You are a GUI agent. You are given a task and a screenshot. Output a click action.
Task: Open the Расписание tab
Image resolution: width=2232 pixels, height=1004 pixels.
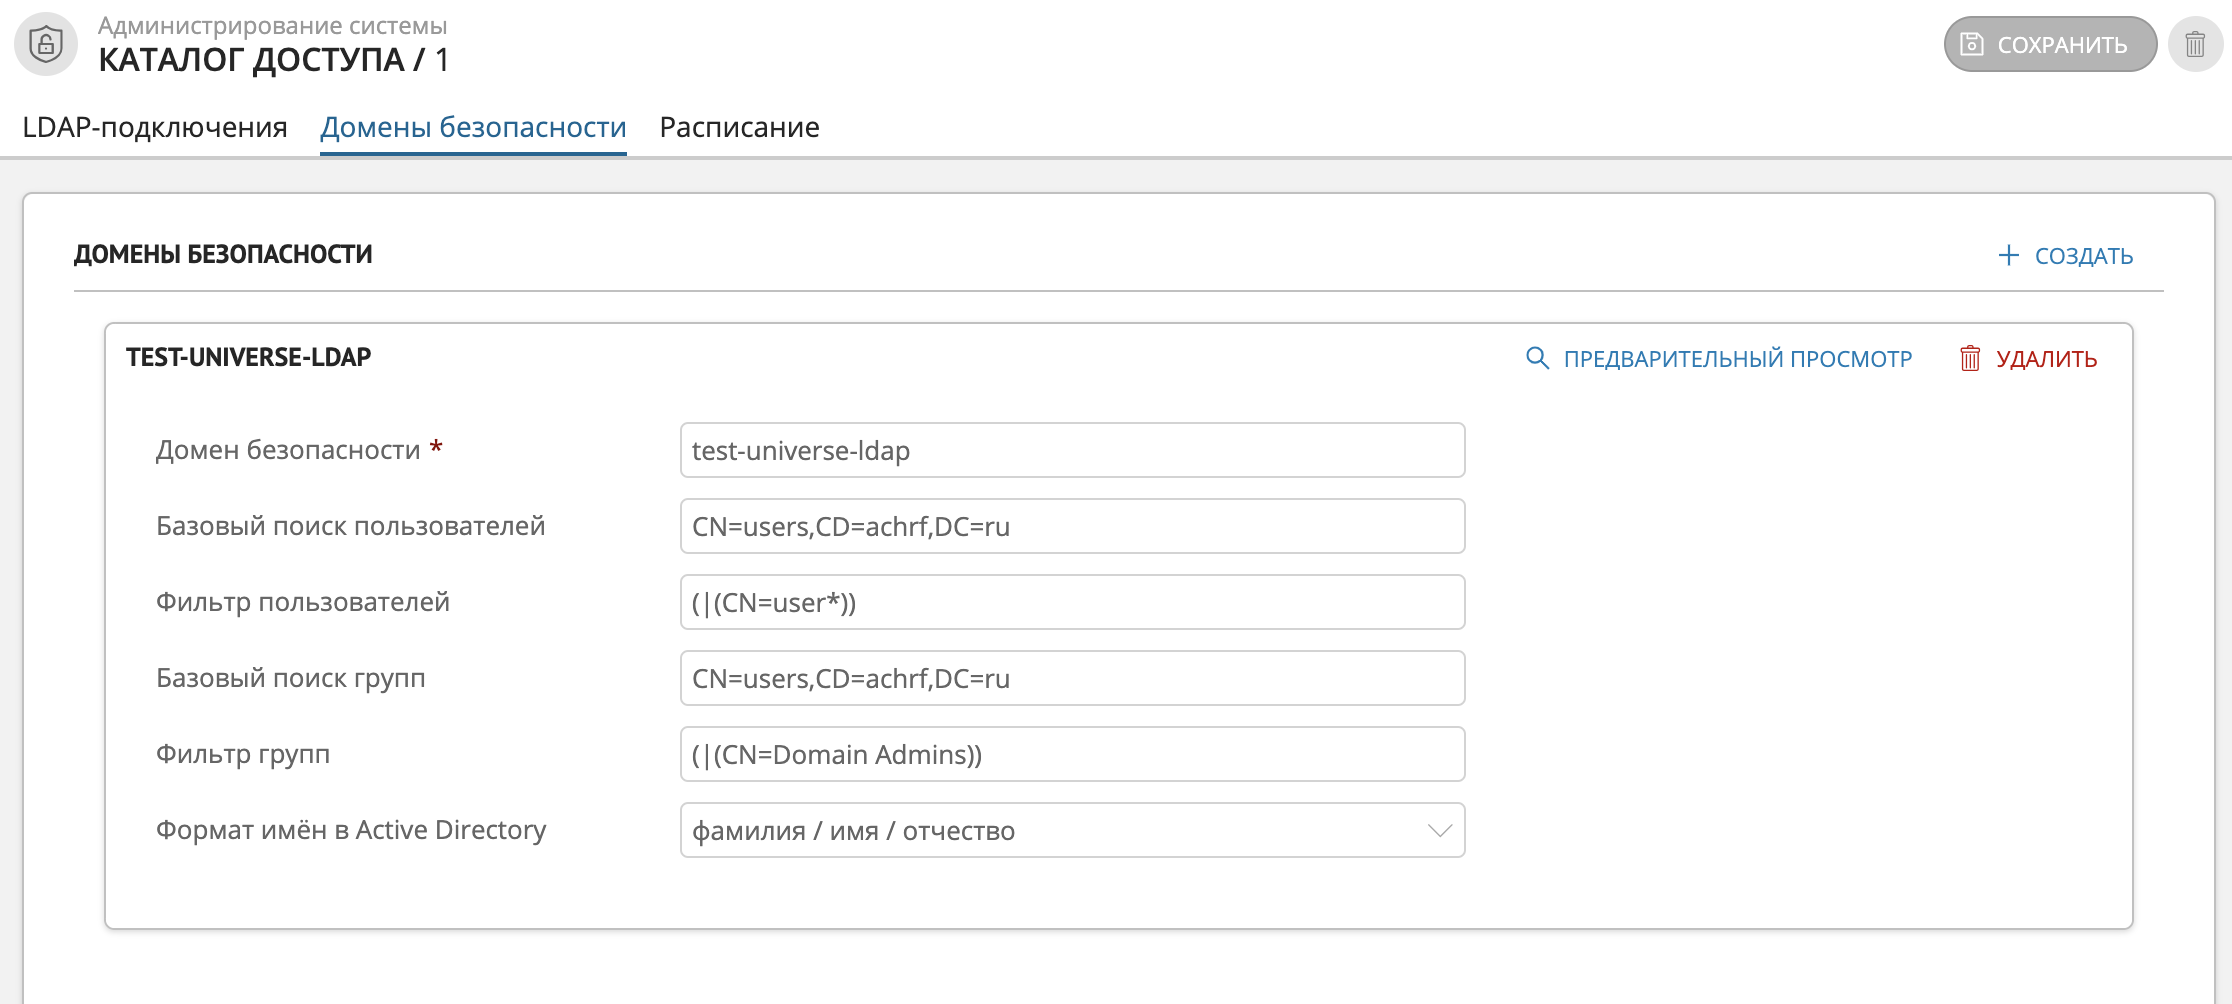739,127
